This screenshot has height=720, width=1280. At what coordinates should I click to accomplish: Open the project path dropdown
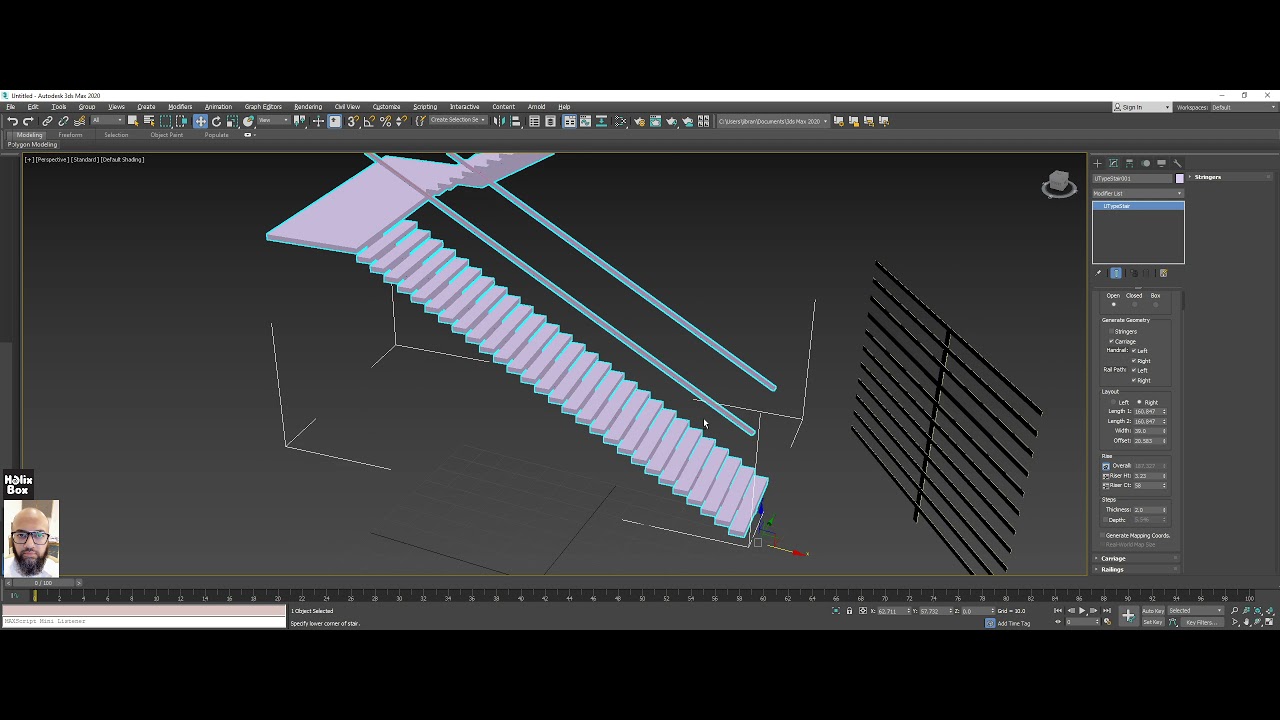(x=772, y=121)
